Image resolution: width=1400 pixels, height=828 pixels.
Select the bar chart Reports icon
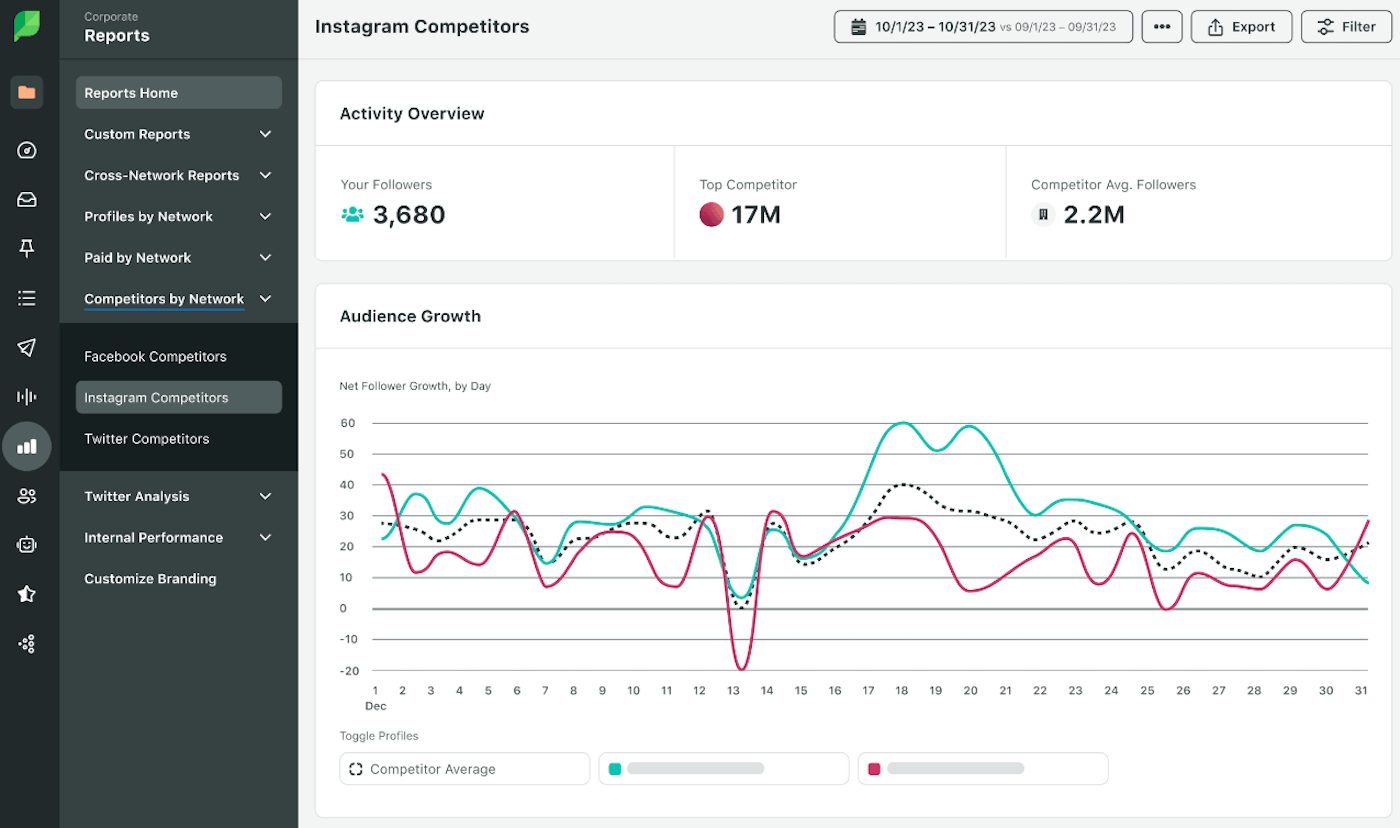click(x=27, y=446)
